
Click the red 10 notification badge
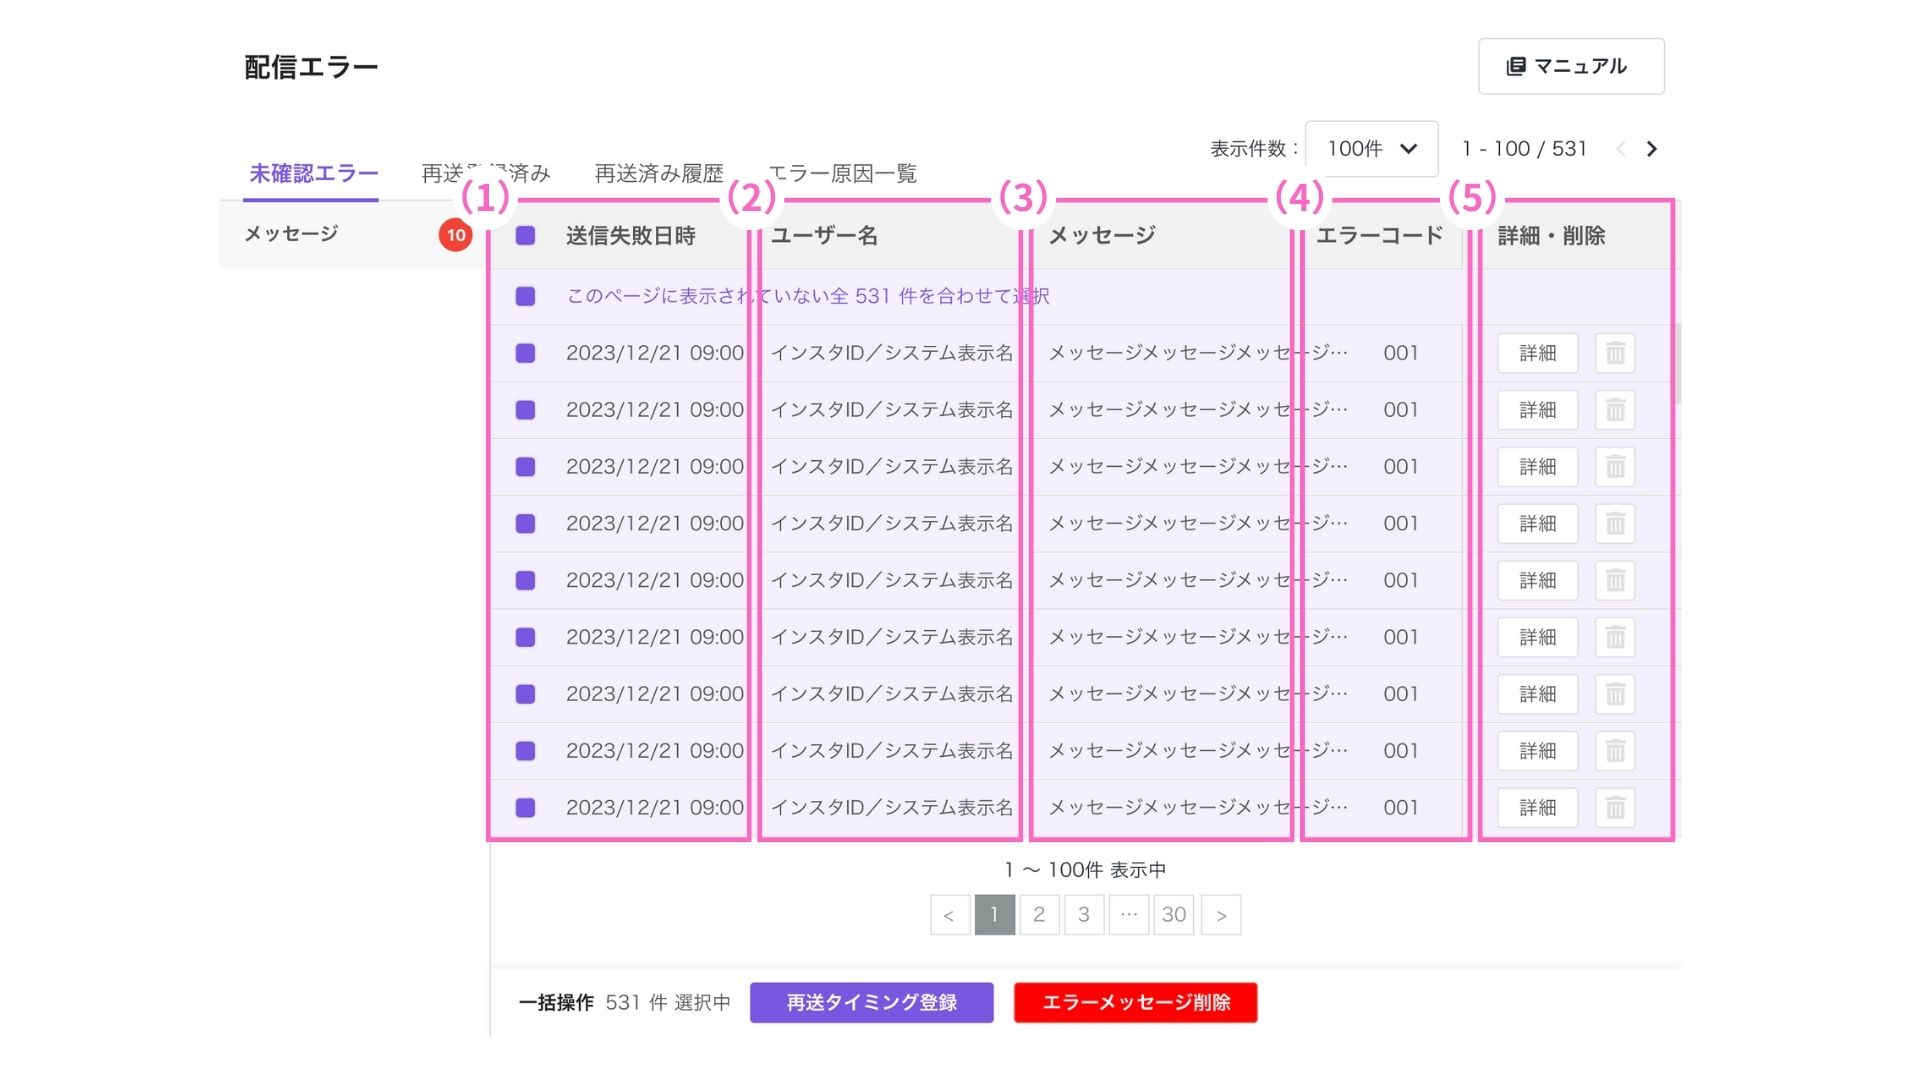pyautogui.click(x=456, y=235)
